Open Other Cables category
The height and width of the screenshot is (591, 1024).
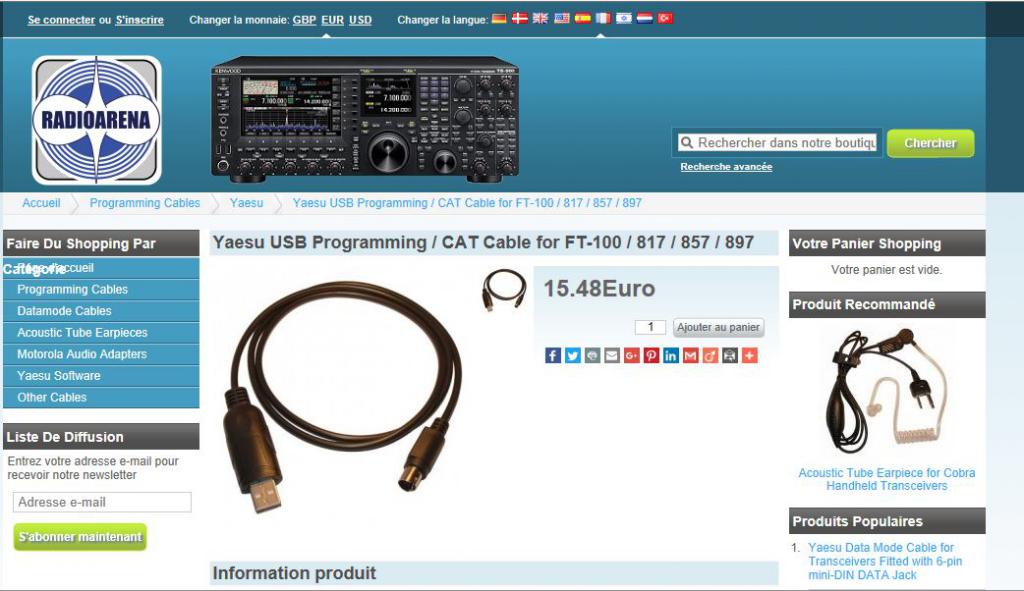(101, 397)
